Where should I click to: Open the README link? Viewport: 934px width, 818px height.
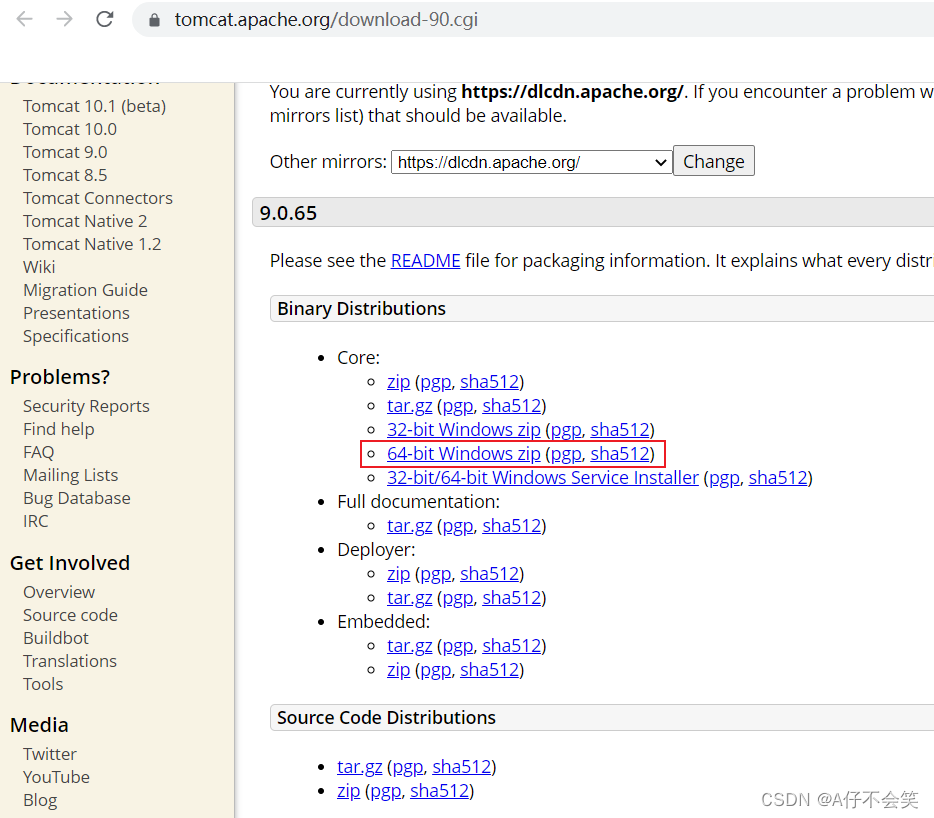click(425, 260)
